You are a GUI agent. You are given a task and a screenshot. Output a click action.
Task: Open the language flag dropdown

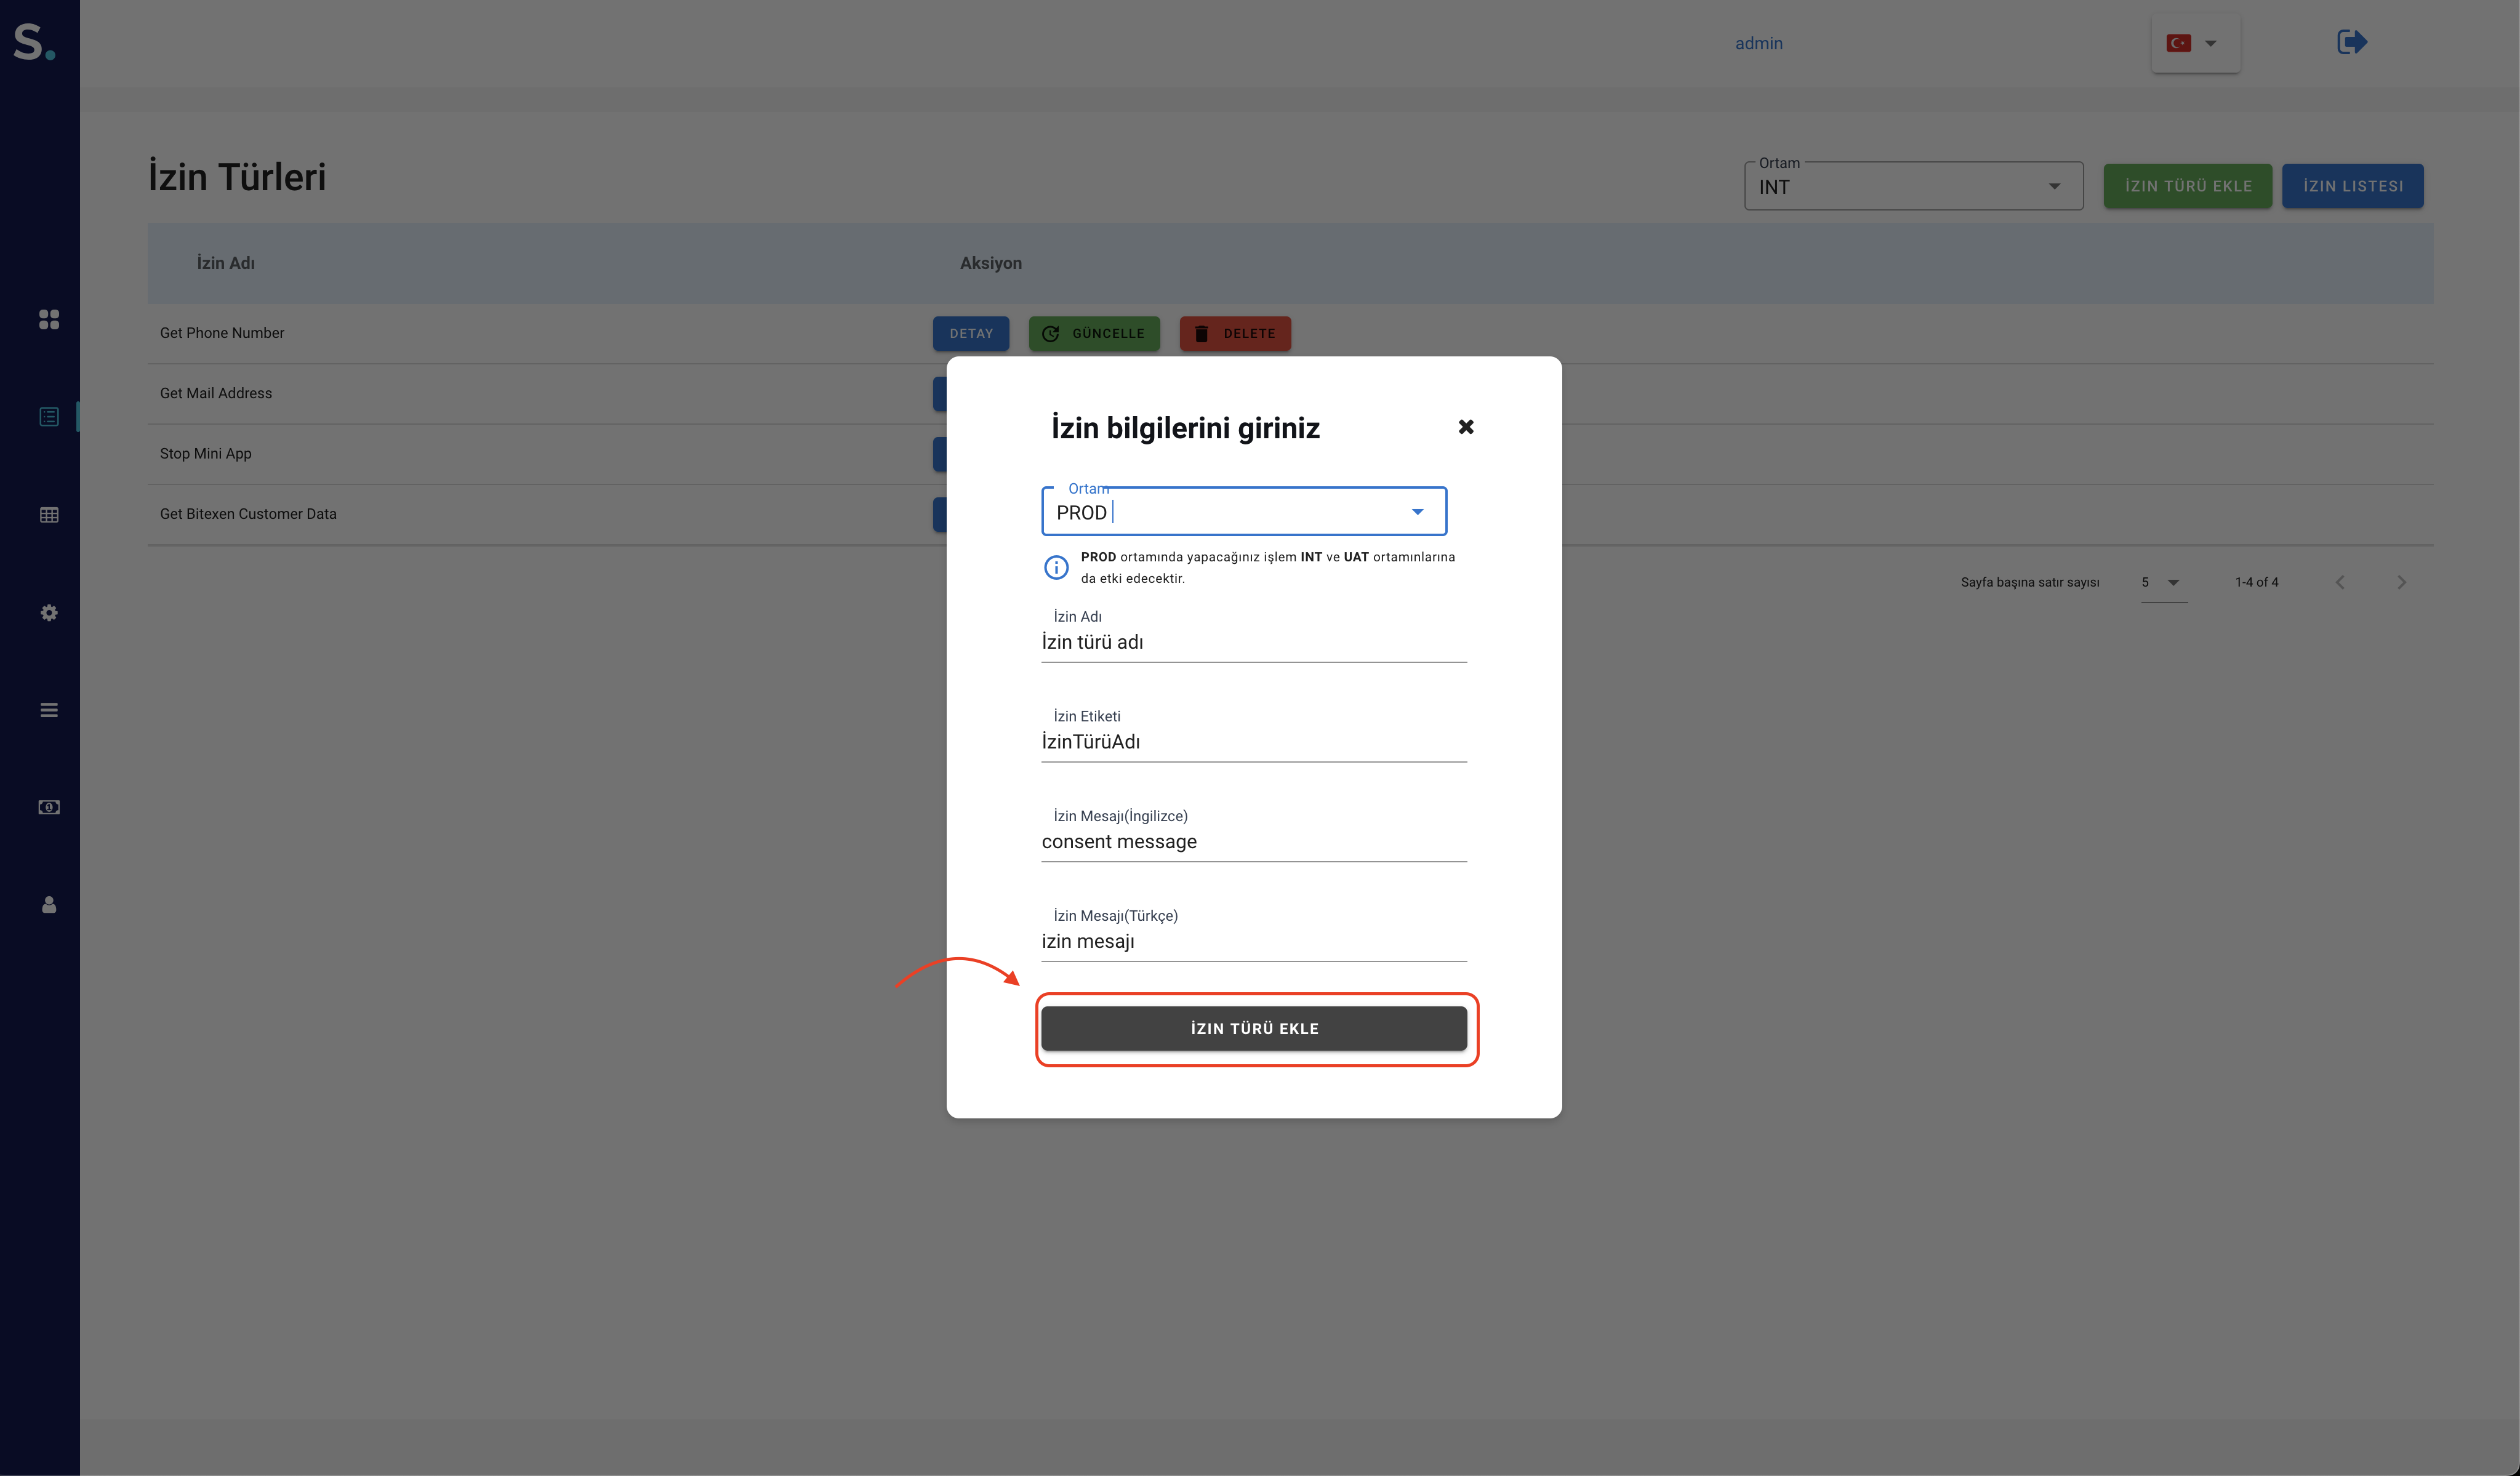point(2194,43)
